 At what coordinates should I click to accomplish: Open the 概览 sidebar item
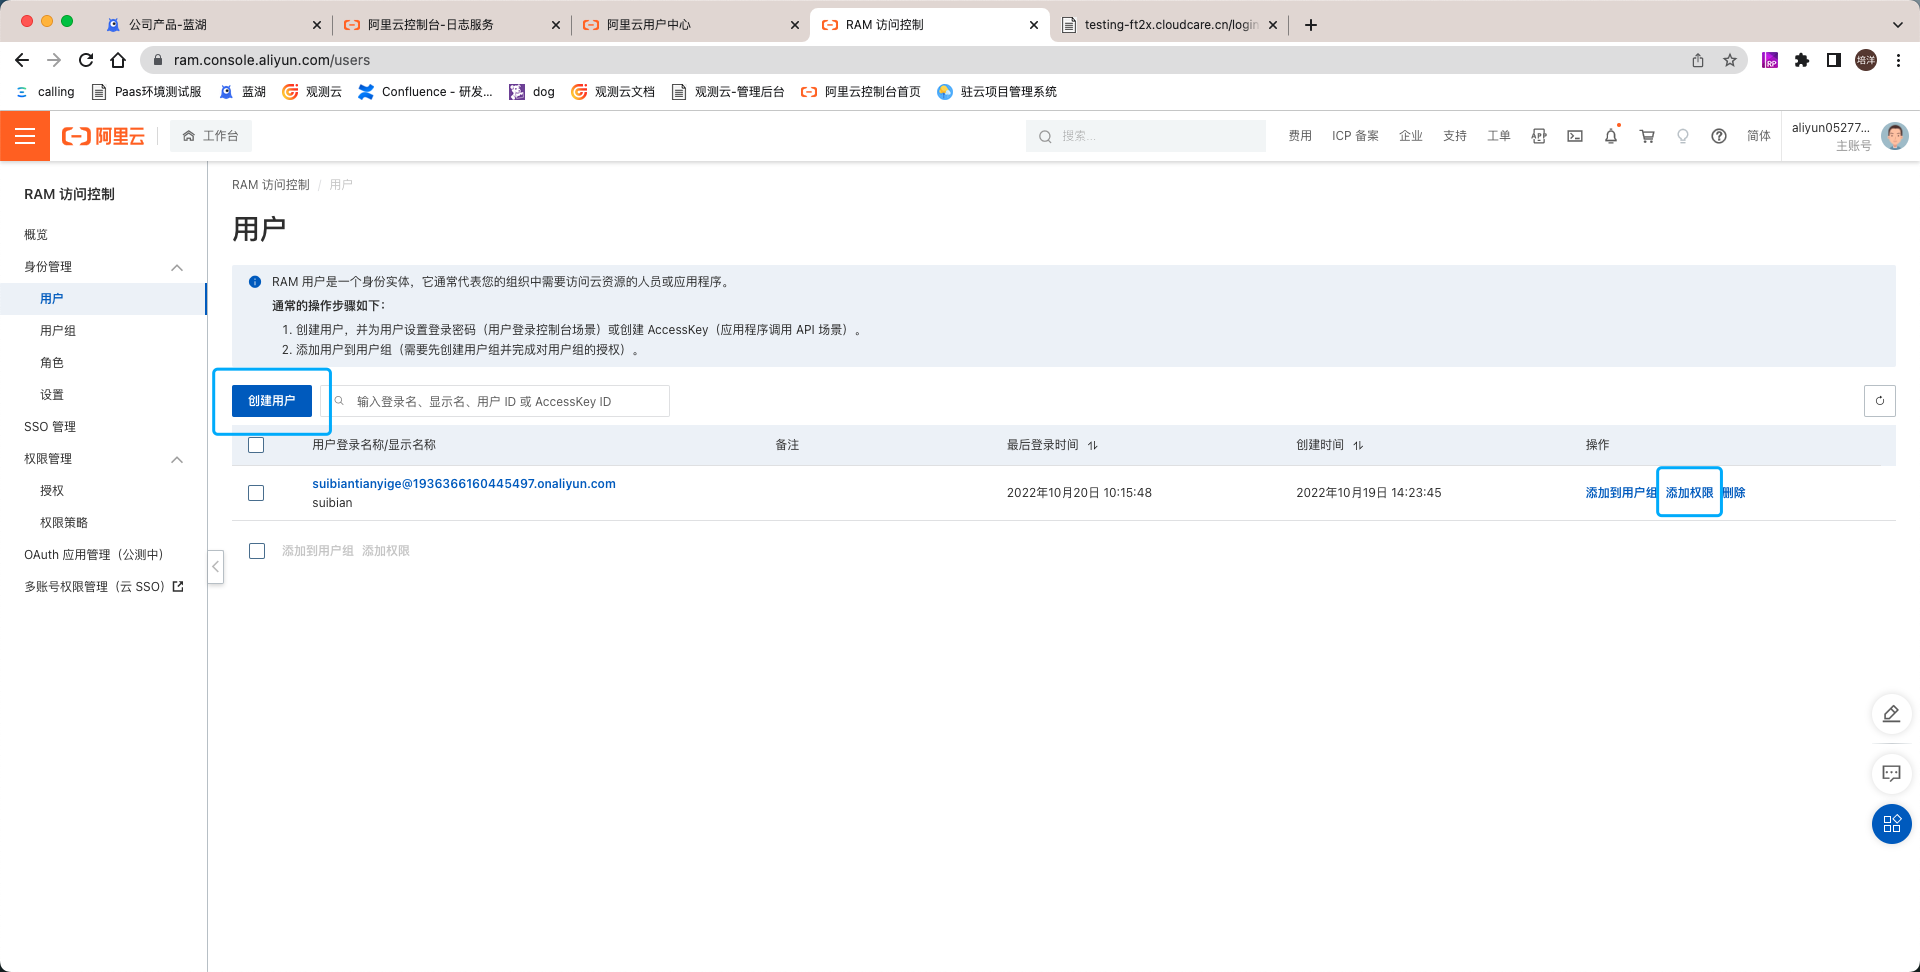click(36, 235)
